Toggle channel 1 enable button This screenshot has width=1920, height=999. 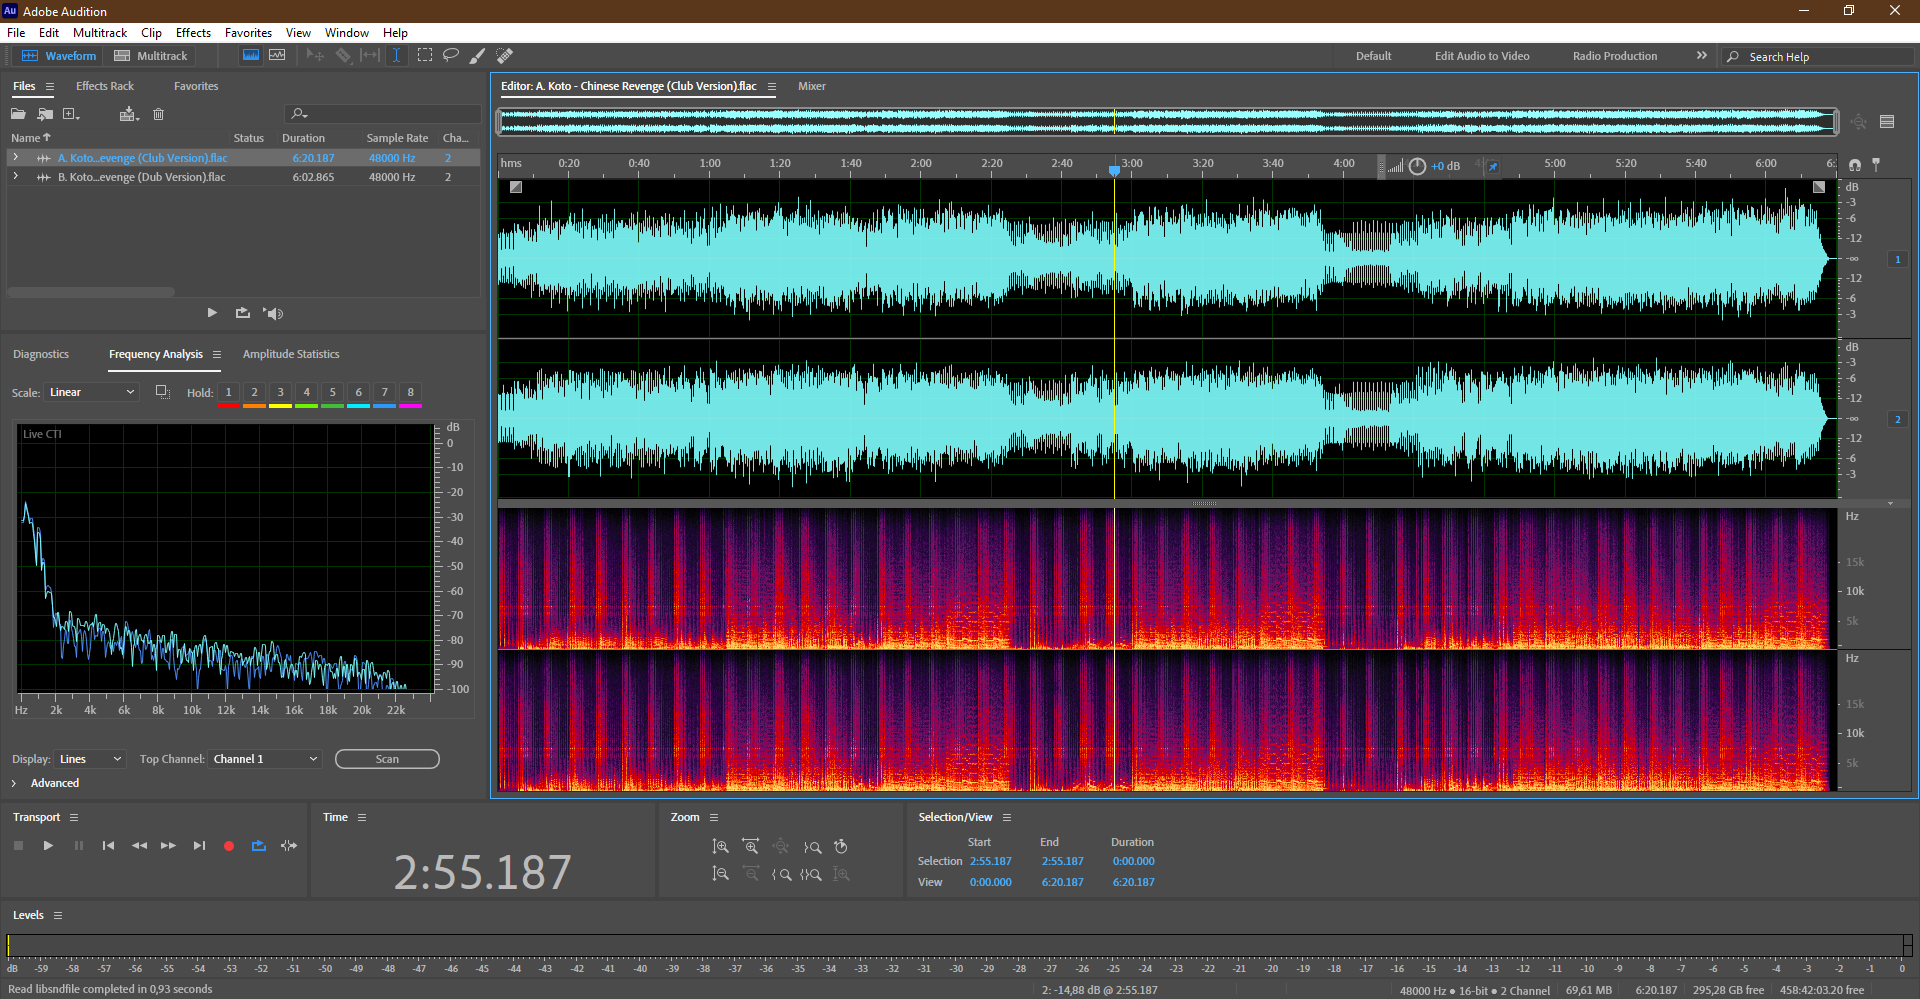point(1897,259)
